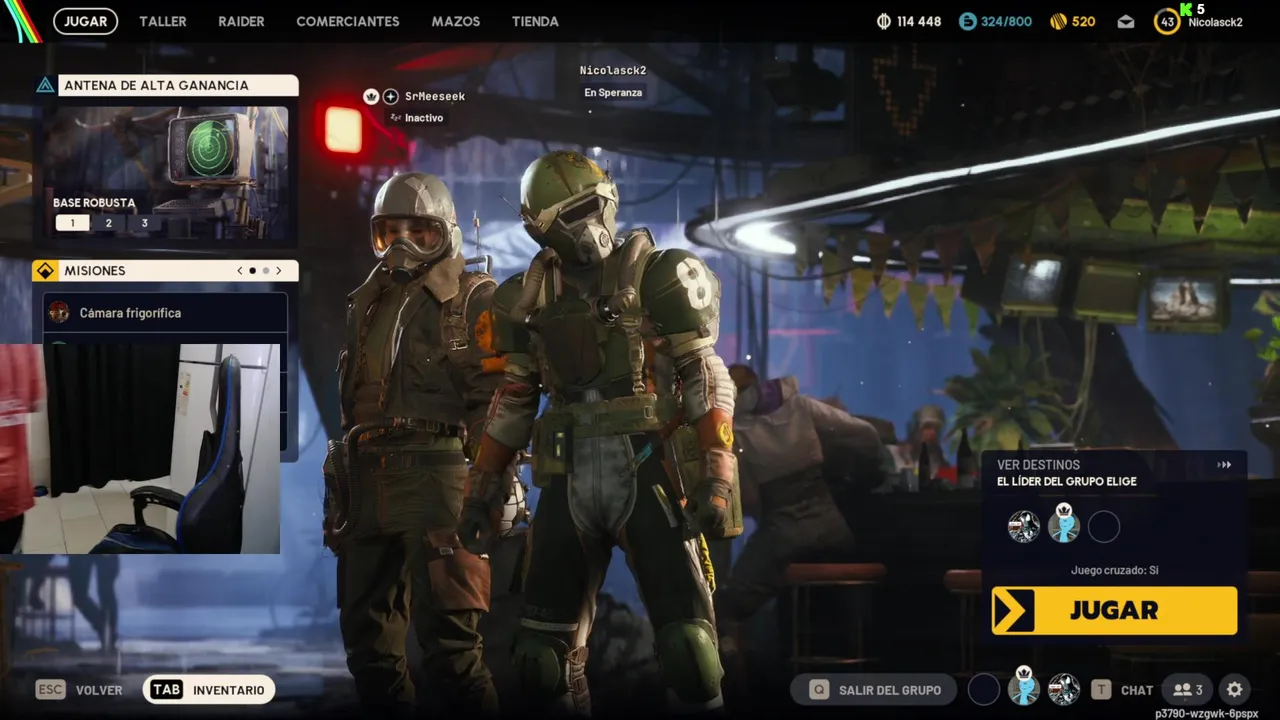This screenshot has width=1280, height=720.
Task: Click the plus icon next to SrMeeseek
Action: click(x=391, y=97)
